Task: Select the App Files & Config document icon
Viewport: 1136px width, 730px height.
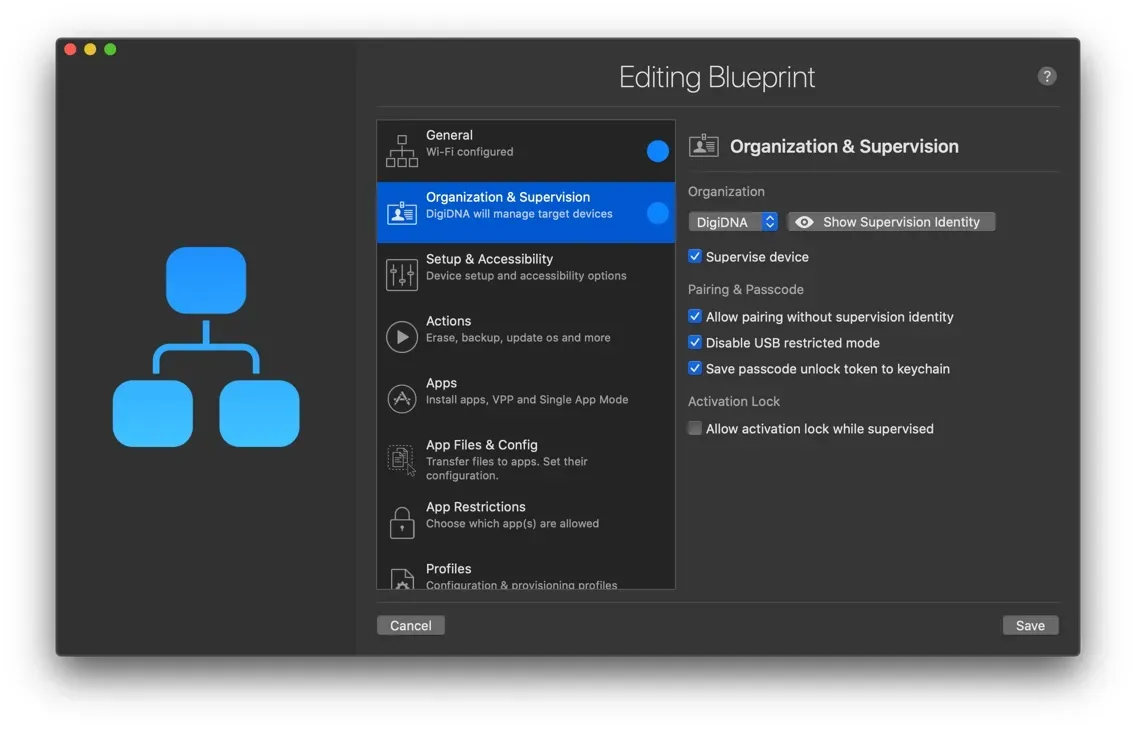Action: pyautogui.click(x=401, y=460)
